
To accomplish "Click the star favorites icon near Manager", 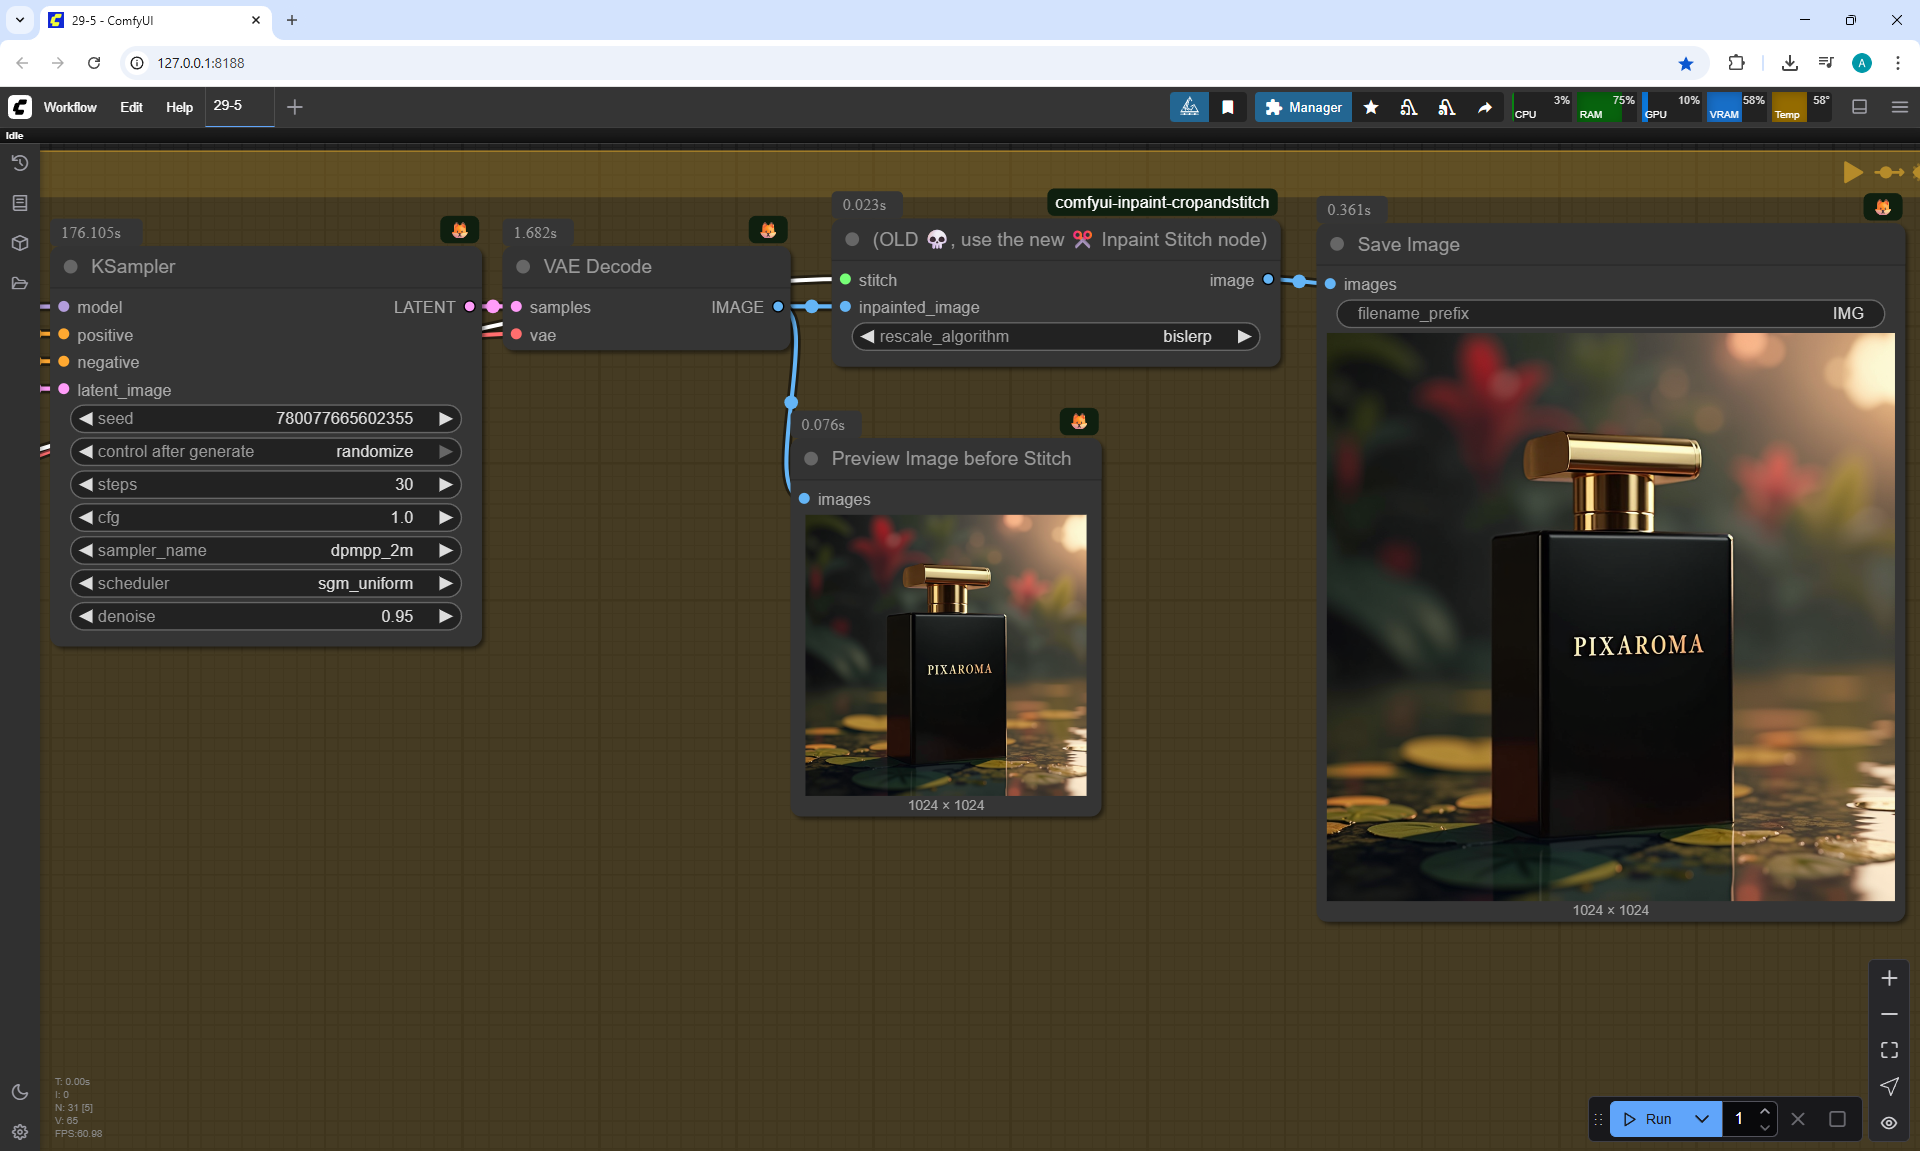I will [1371, 107].
